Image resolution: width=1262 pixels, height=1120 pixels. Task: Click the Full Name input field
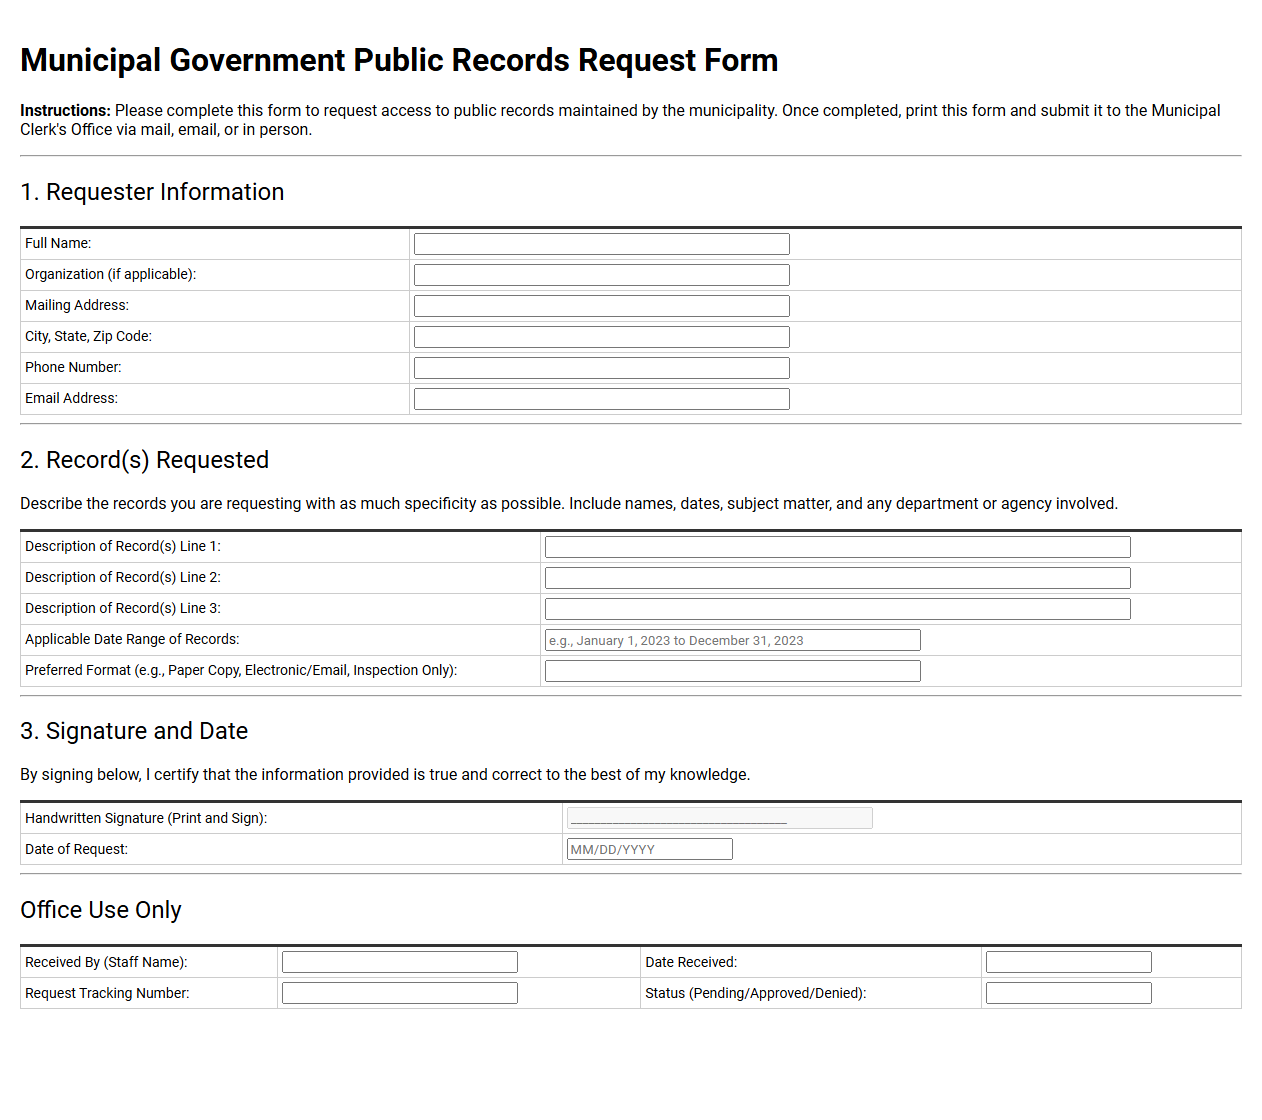coord(601,244)
